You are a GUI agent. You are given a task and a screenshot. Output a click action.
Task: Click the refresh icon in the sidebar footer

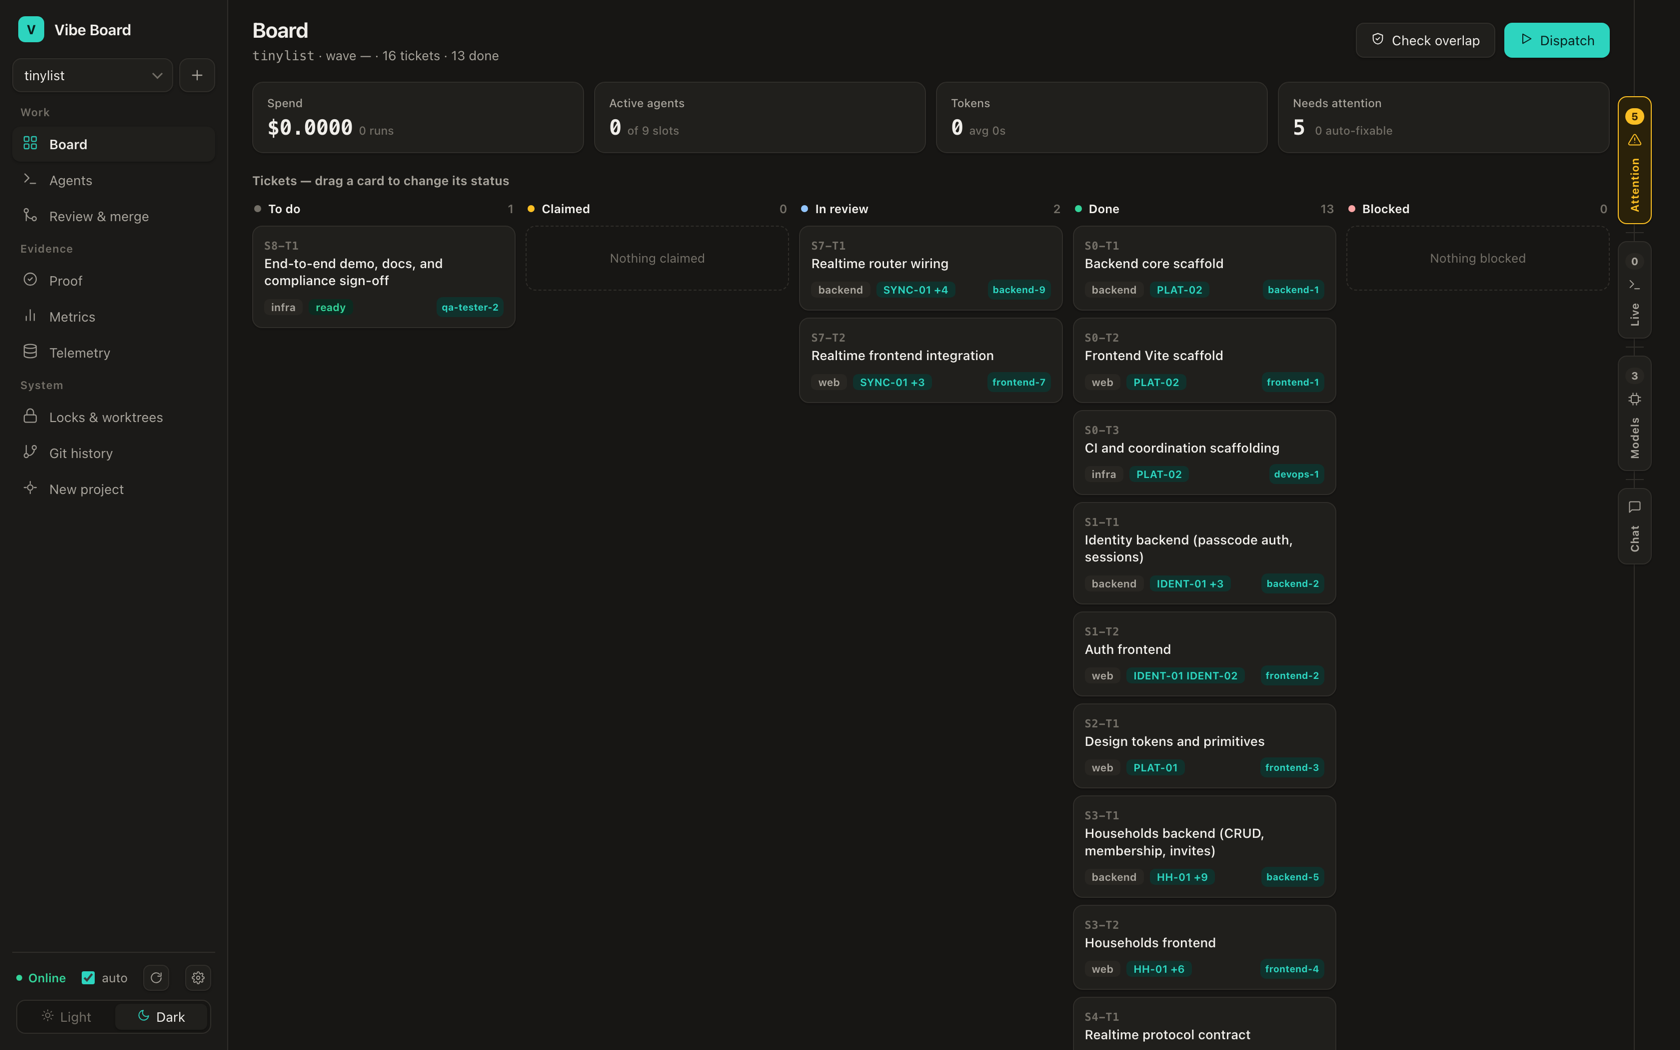(156, 978)
